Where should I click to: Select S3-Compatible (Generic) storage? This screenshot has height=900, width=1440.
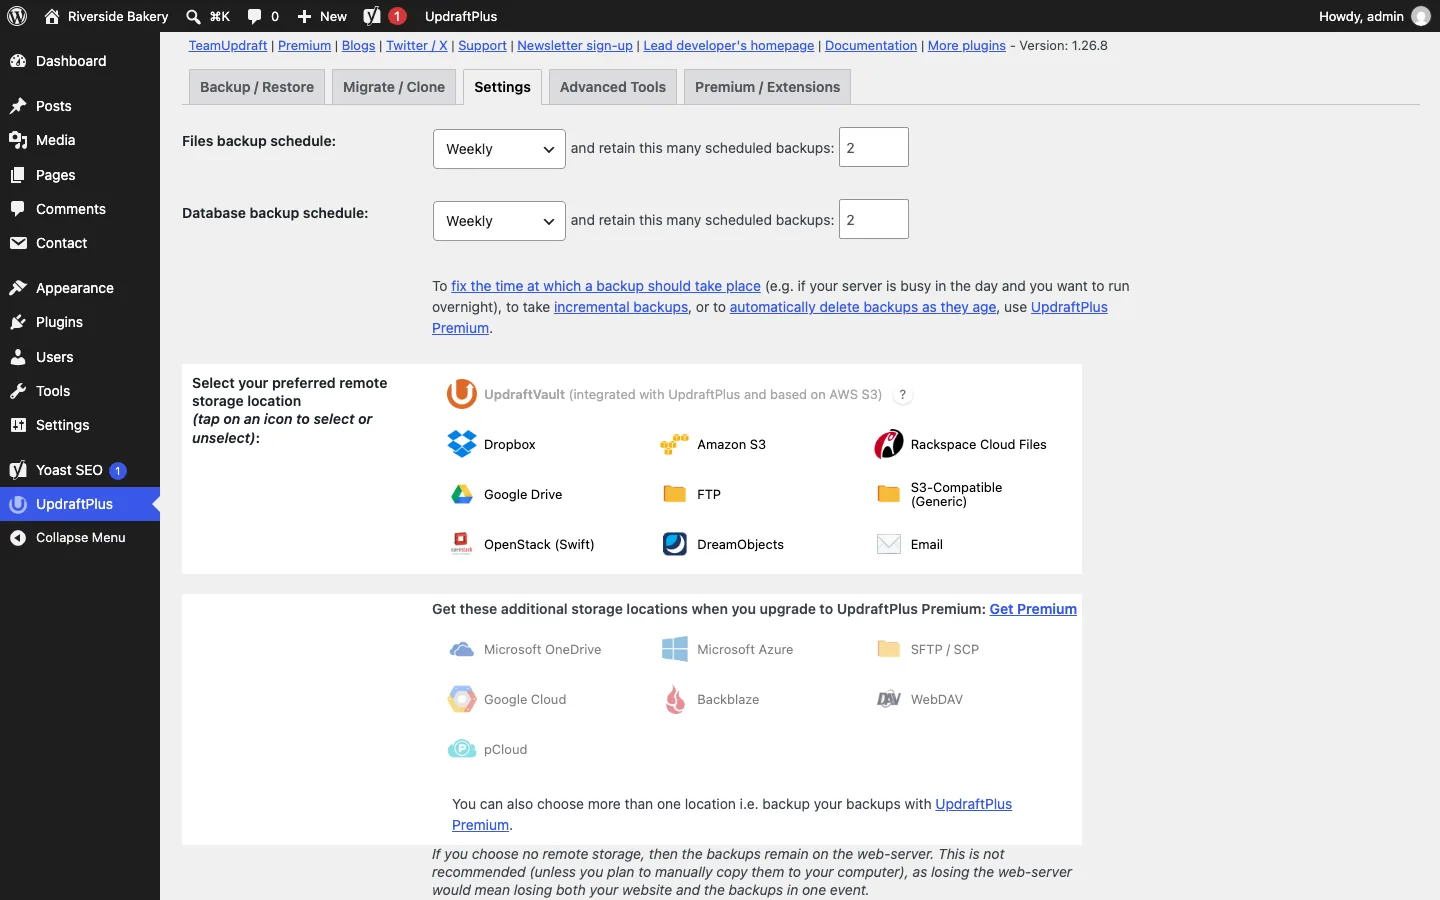click(x=939, y=494)
